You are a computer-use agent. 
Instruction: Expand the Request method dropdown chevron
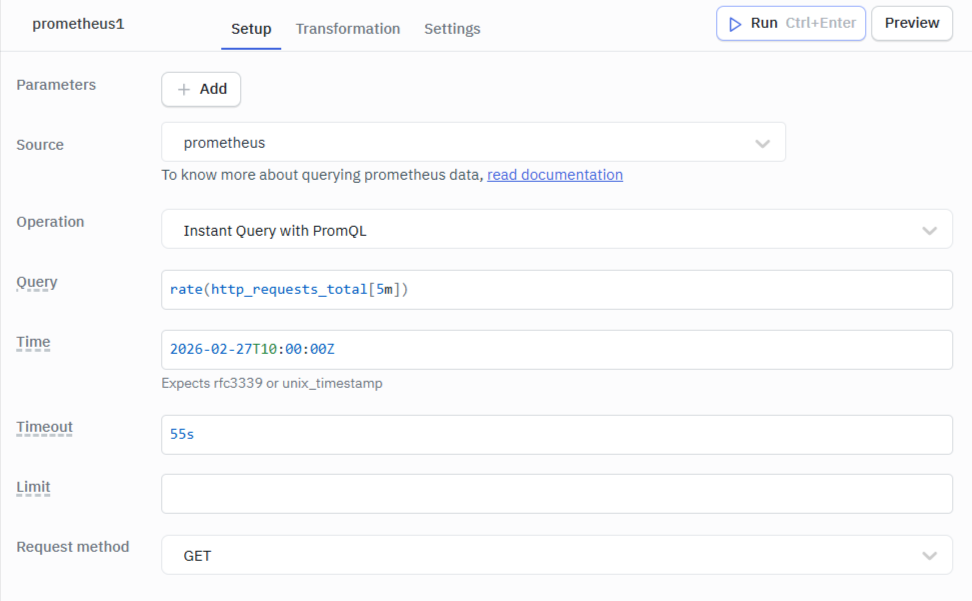(x=929, y=556)
